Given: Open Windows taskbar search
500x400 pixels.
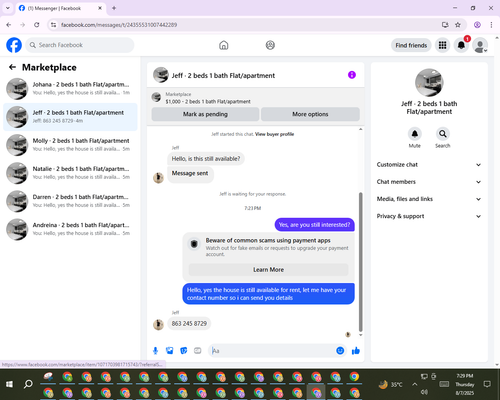Looking at the screenshot, I should click(x=28, y=384).
